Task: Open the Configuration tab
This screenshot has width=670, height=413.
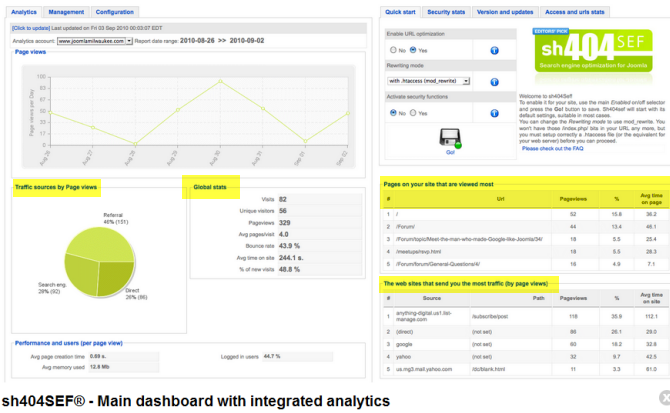Action: pyautogui.click(x=115, y=12)
